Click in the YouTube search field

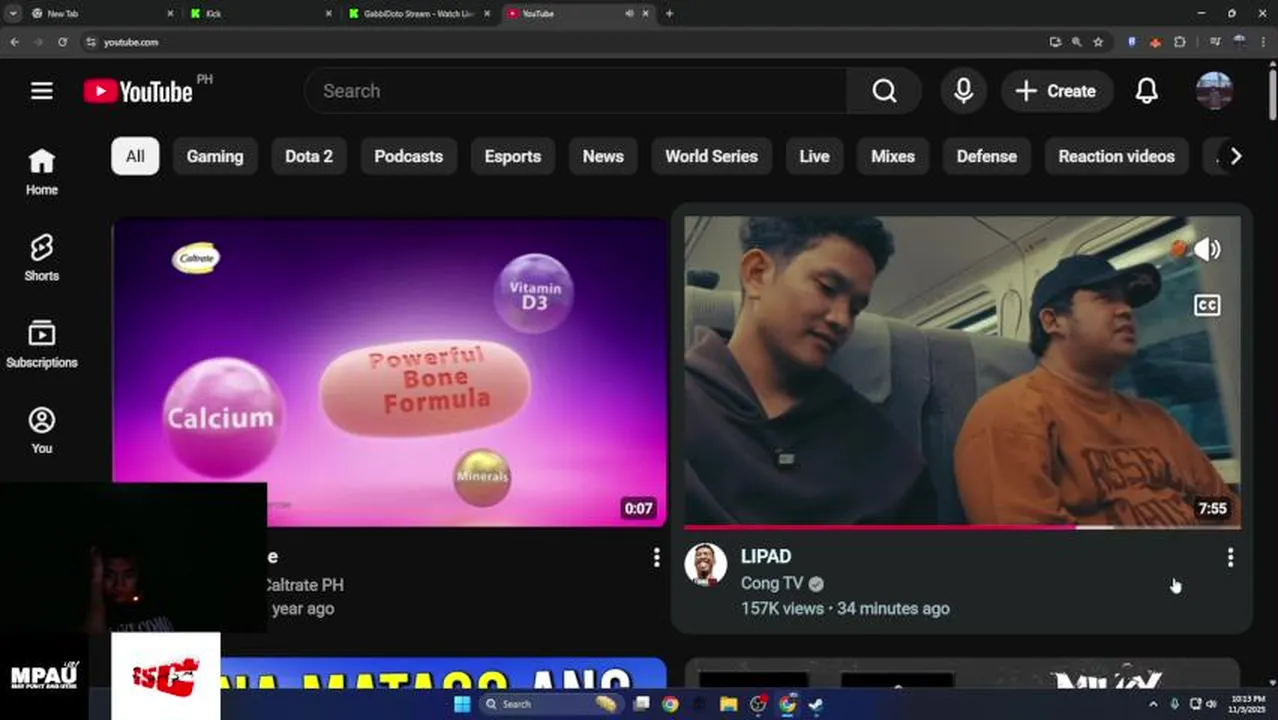(x=576, y=91)
